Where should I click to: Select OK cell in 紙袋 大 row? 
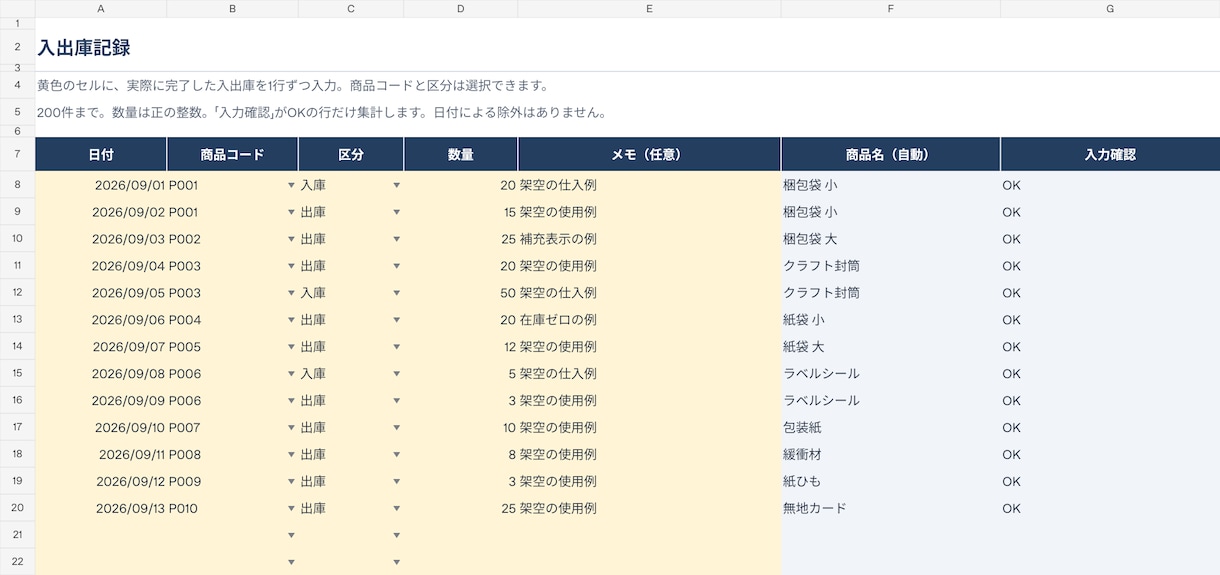[1110, 347]
